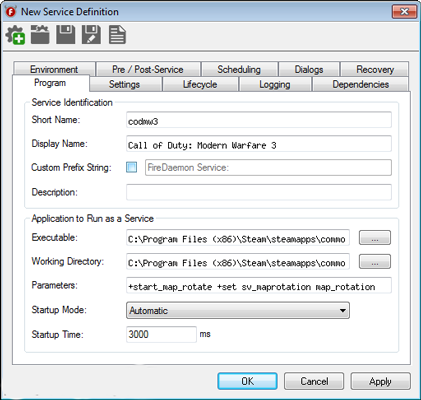
Task: Click the Short Name field
Action: 259,120
